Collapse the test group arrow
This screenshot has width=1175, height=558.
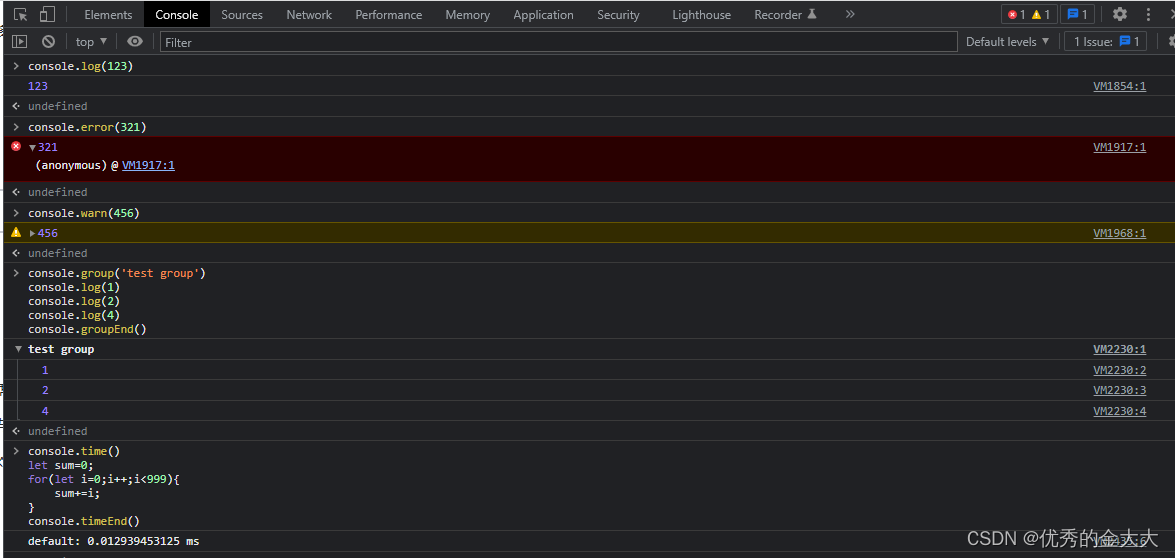point(19,349)
